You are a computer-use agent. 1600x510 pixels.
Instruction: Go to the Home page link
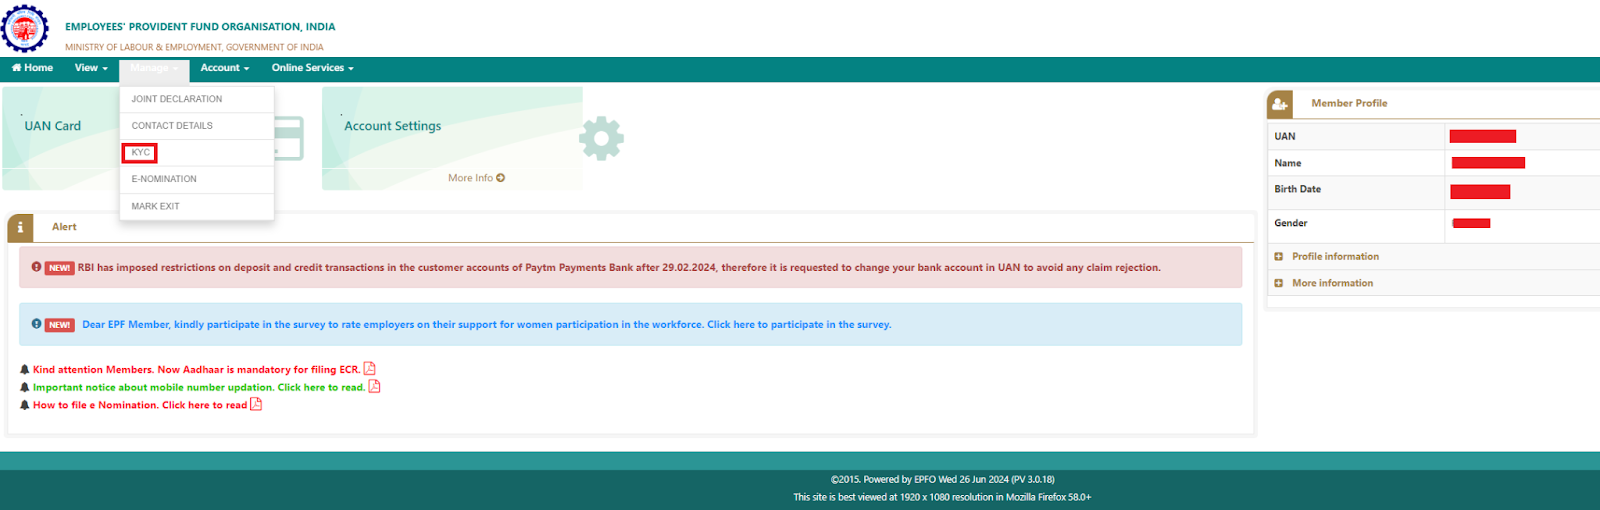tap(32, 68)
